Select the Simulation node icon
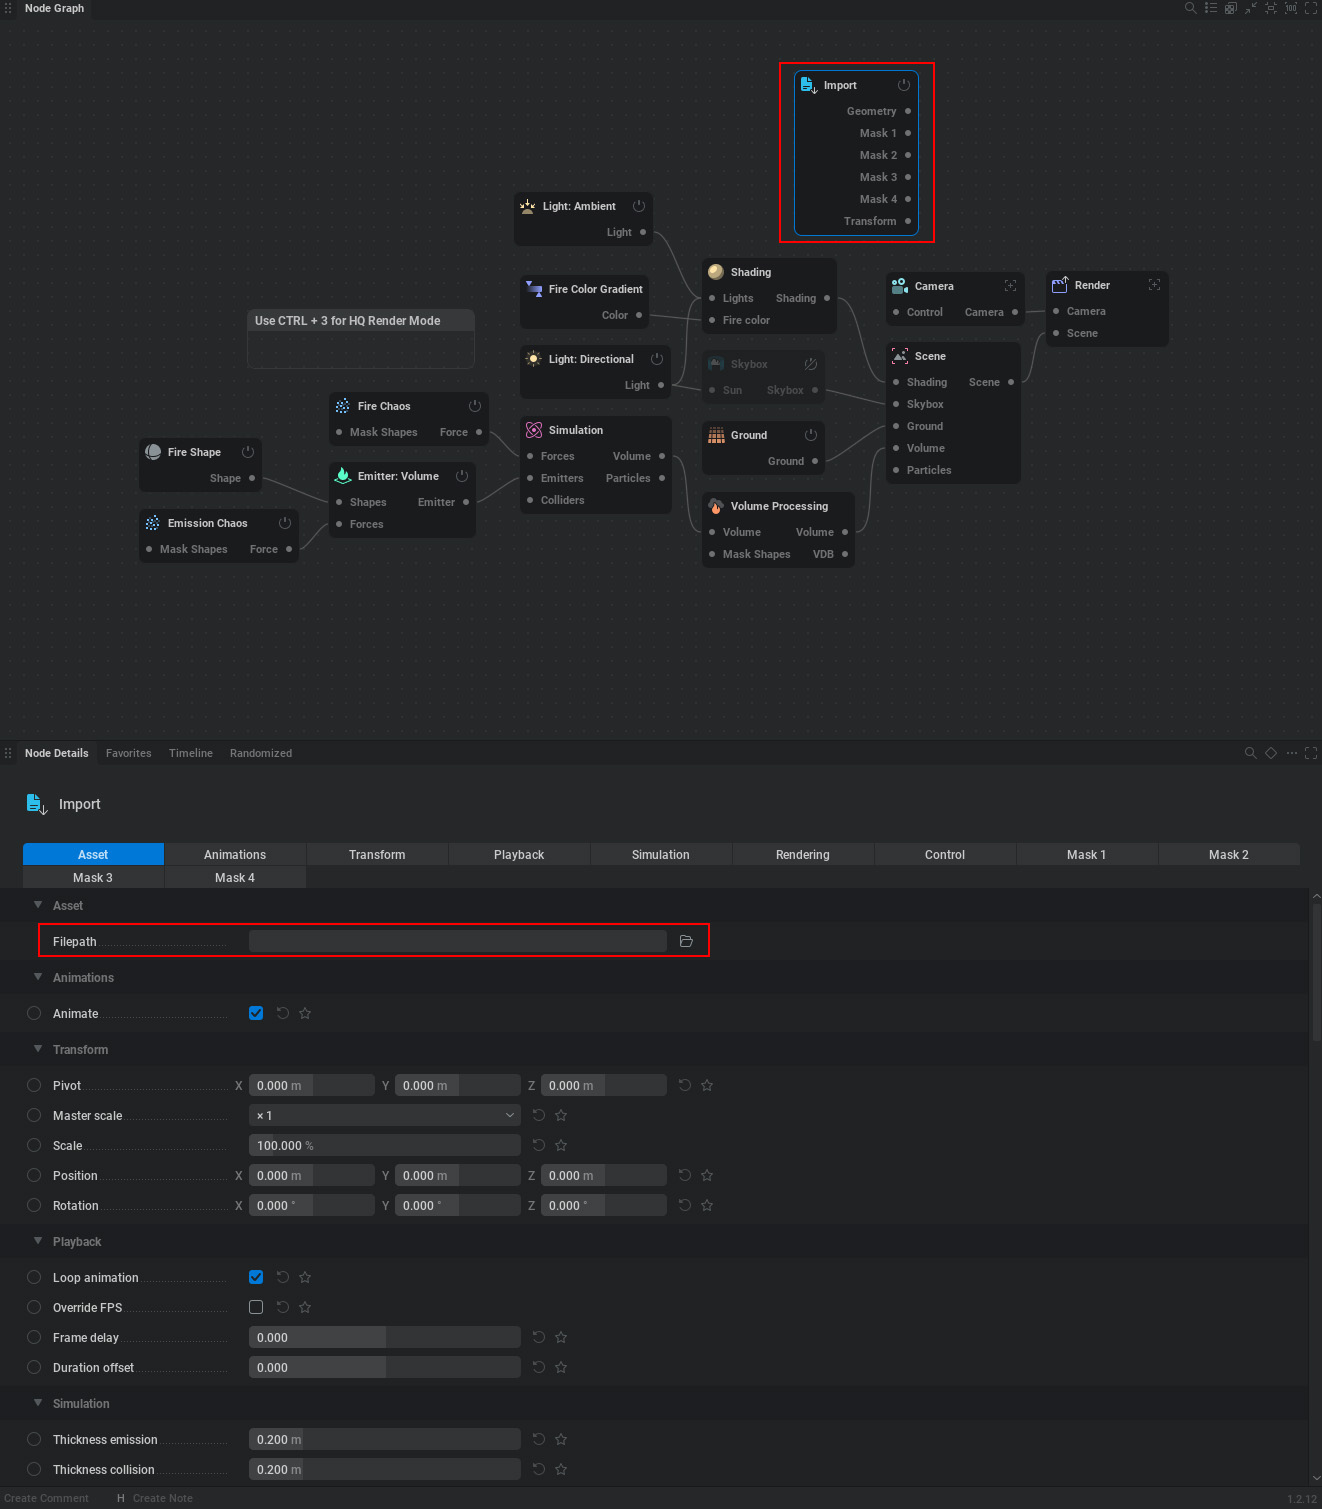This screenshot has height=1509, width=1322. [x=534, y=430]
